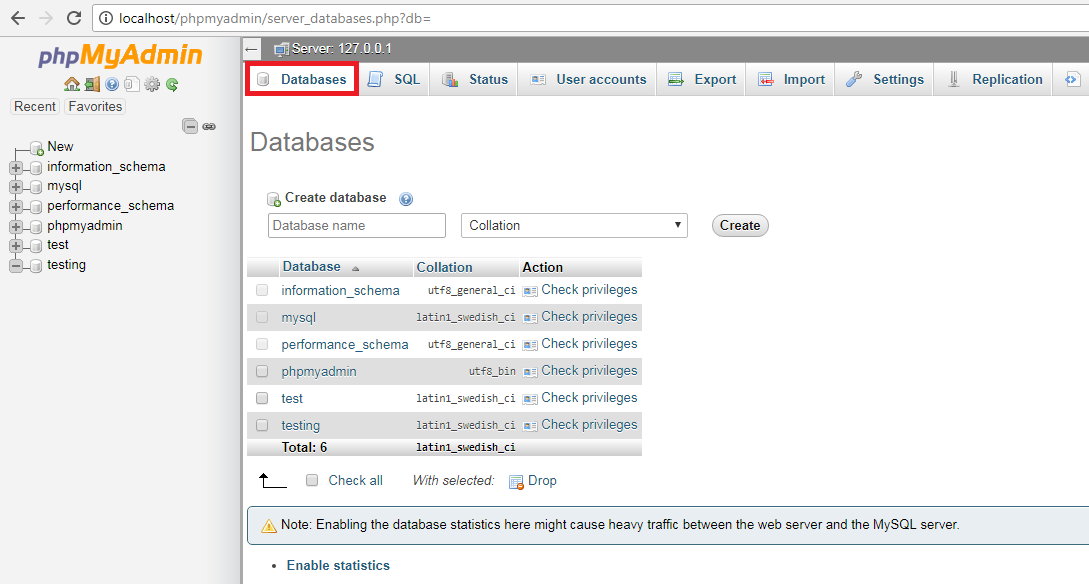Go to the User accounts tab
The image size is (1089, 584).
tap(588, 79)
